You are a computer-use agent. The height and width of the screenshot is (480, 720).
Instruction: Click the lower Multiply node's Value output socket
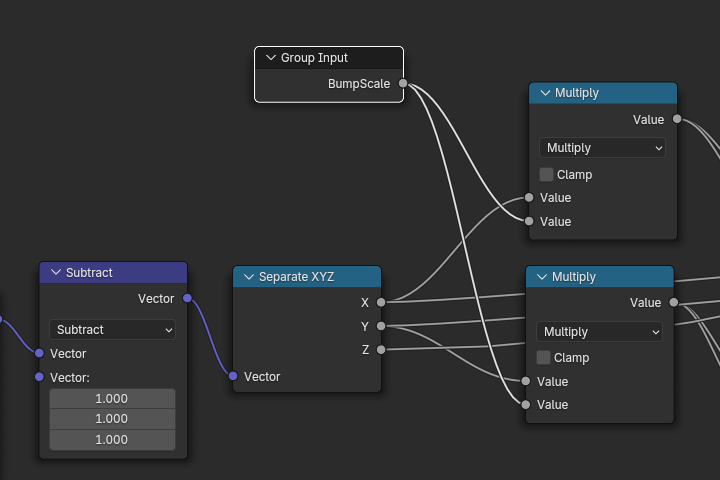click(x=674, y=302)
